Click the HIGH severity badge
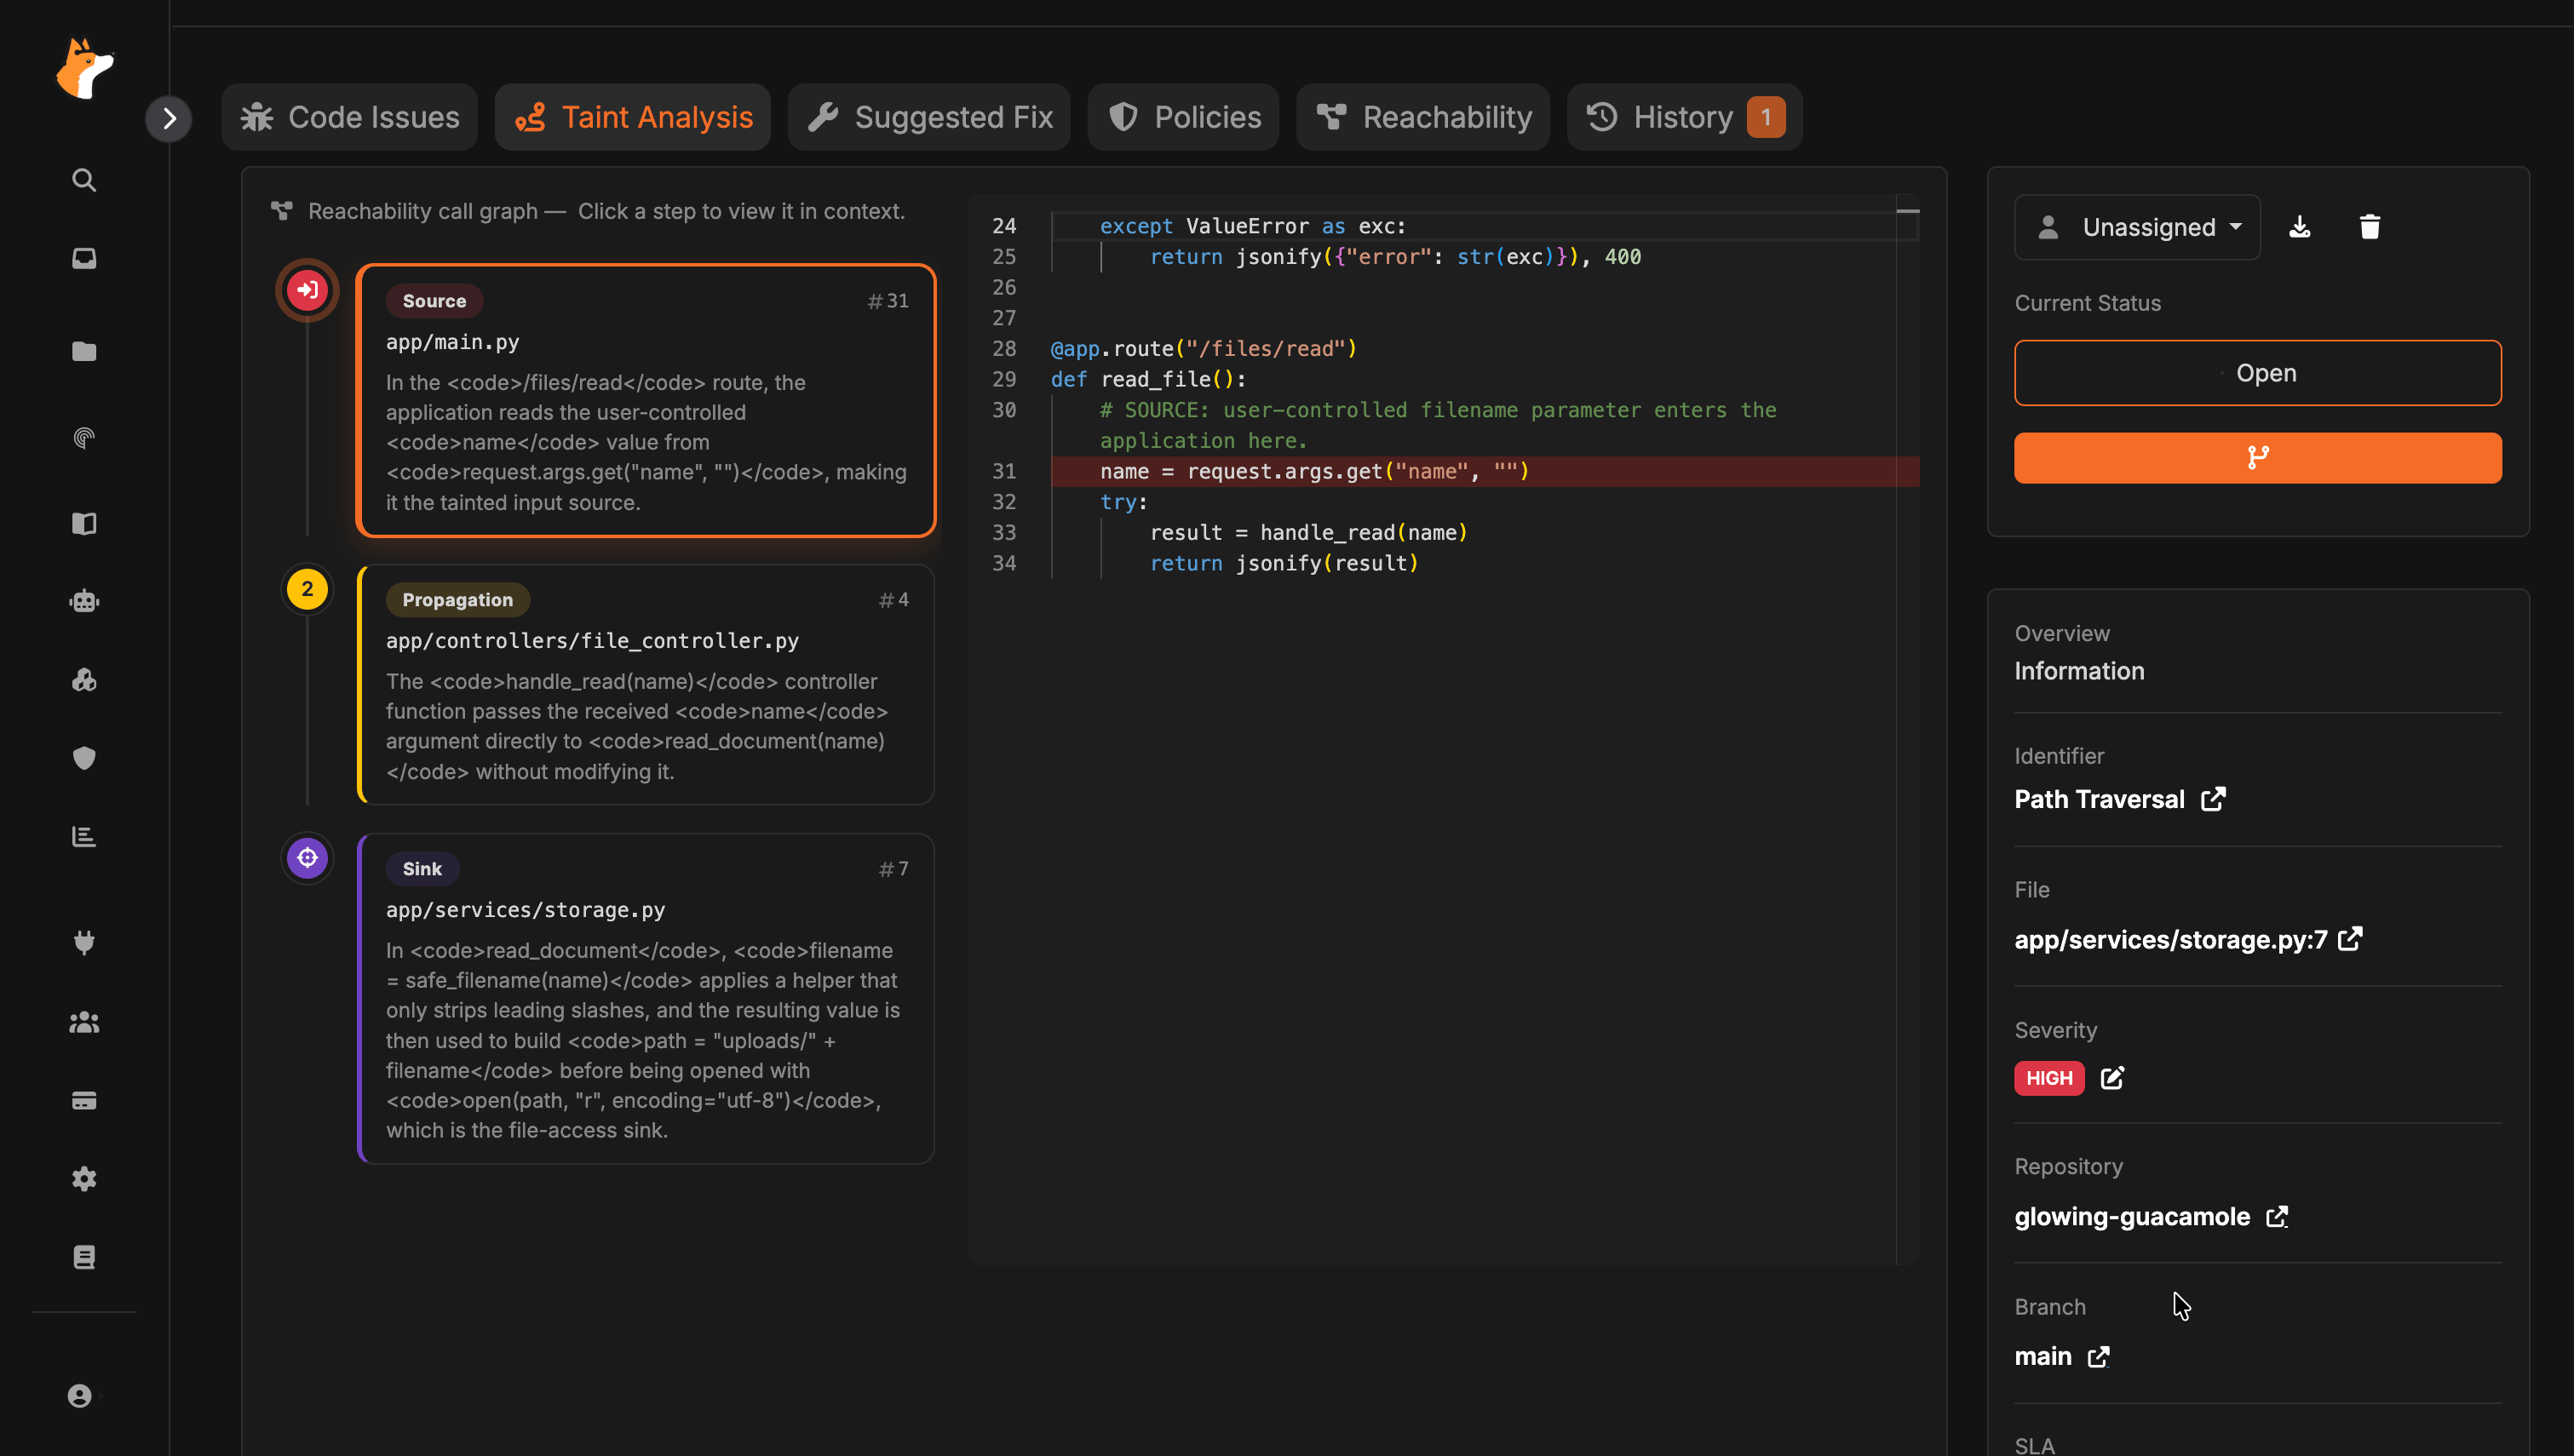 (2049, 1078)
